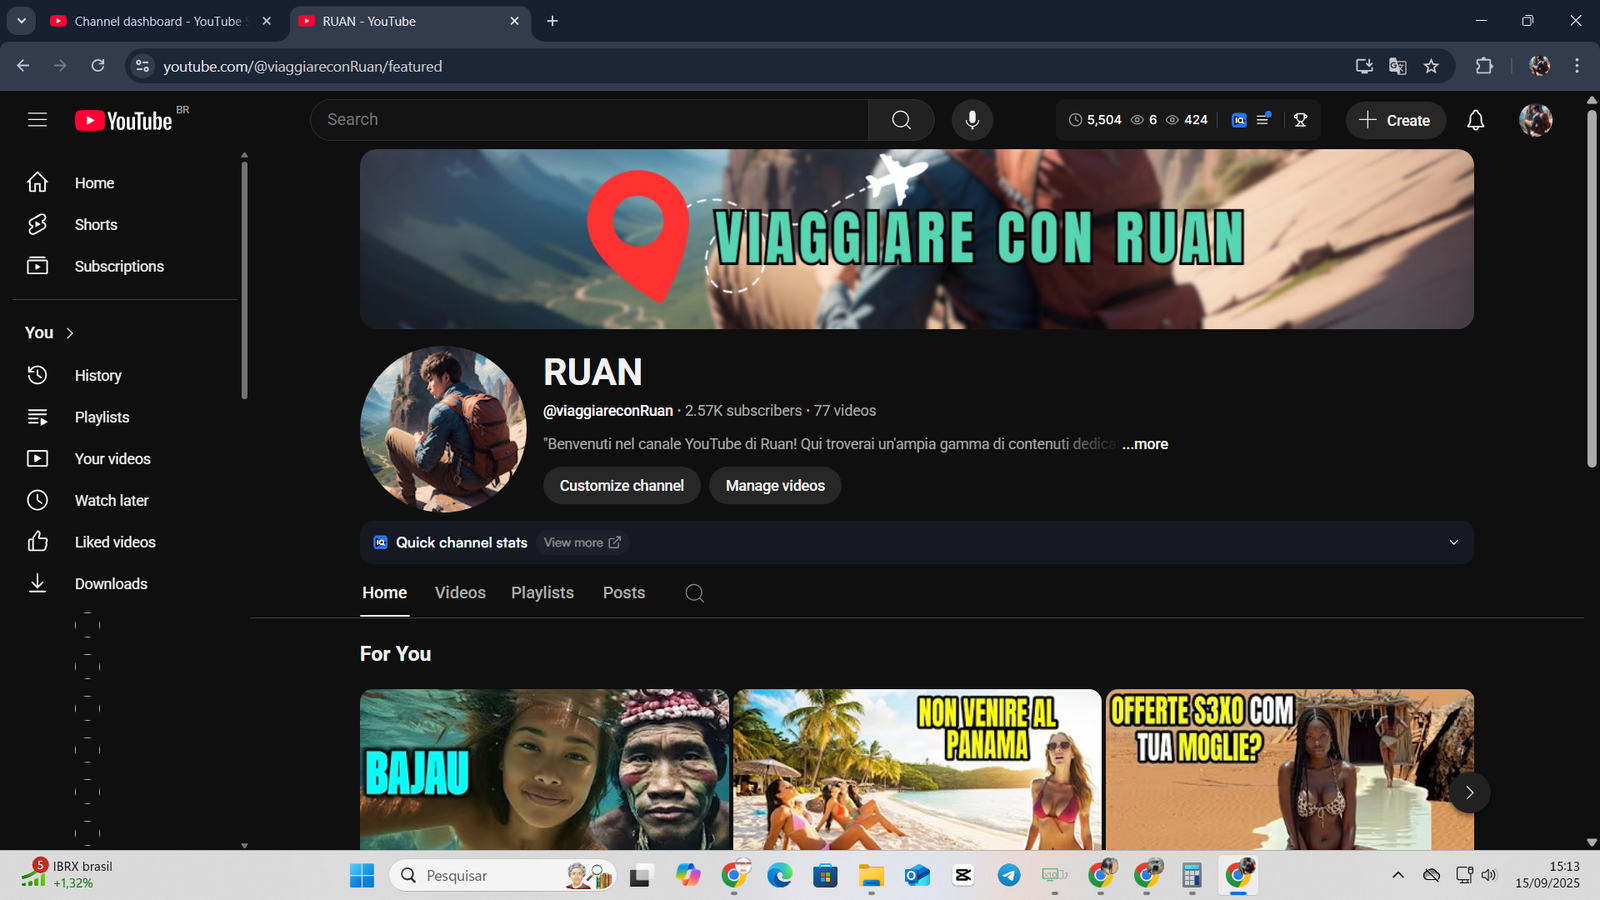
Task: Open the account avatar menu
Action: (x=1536, y=120)
